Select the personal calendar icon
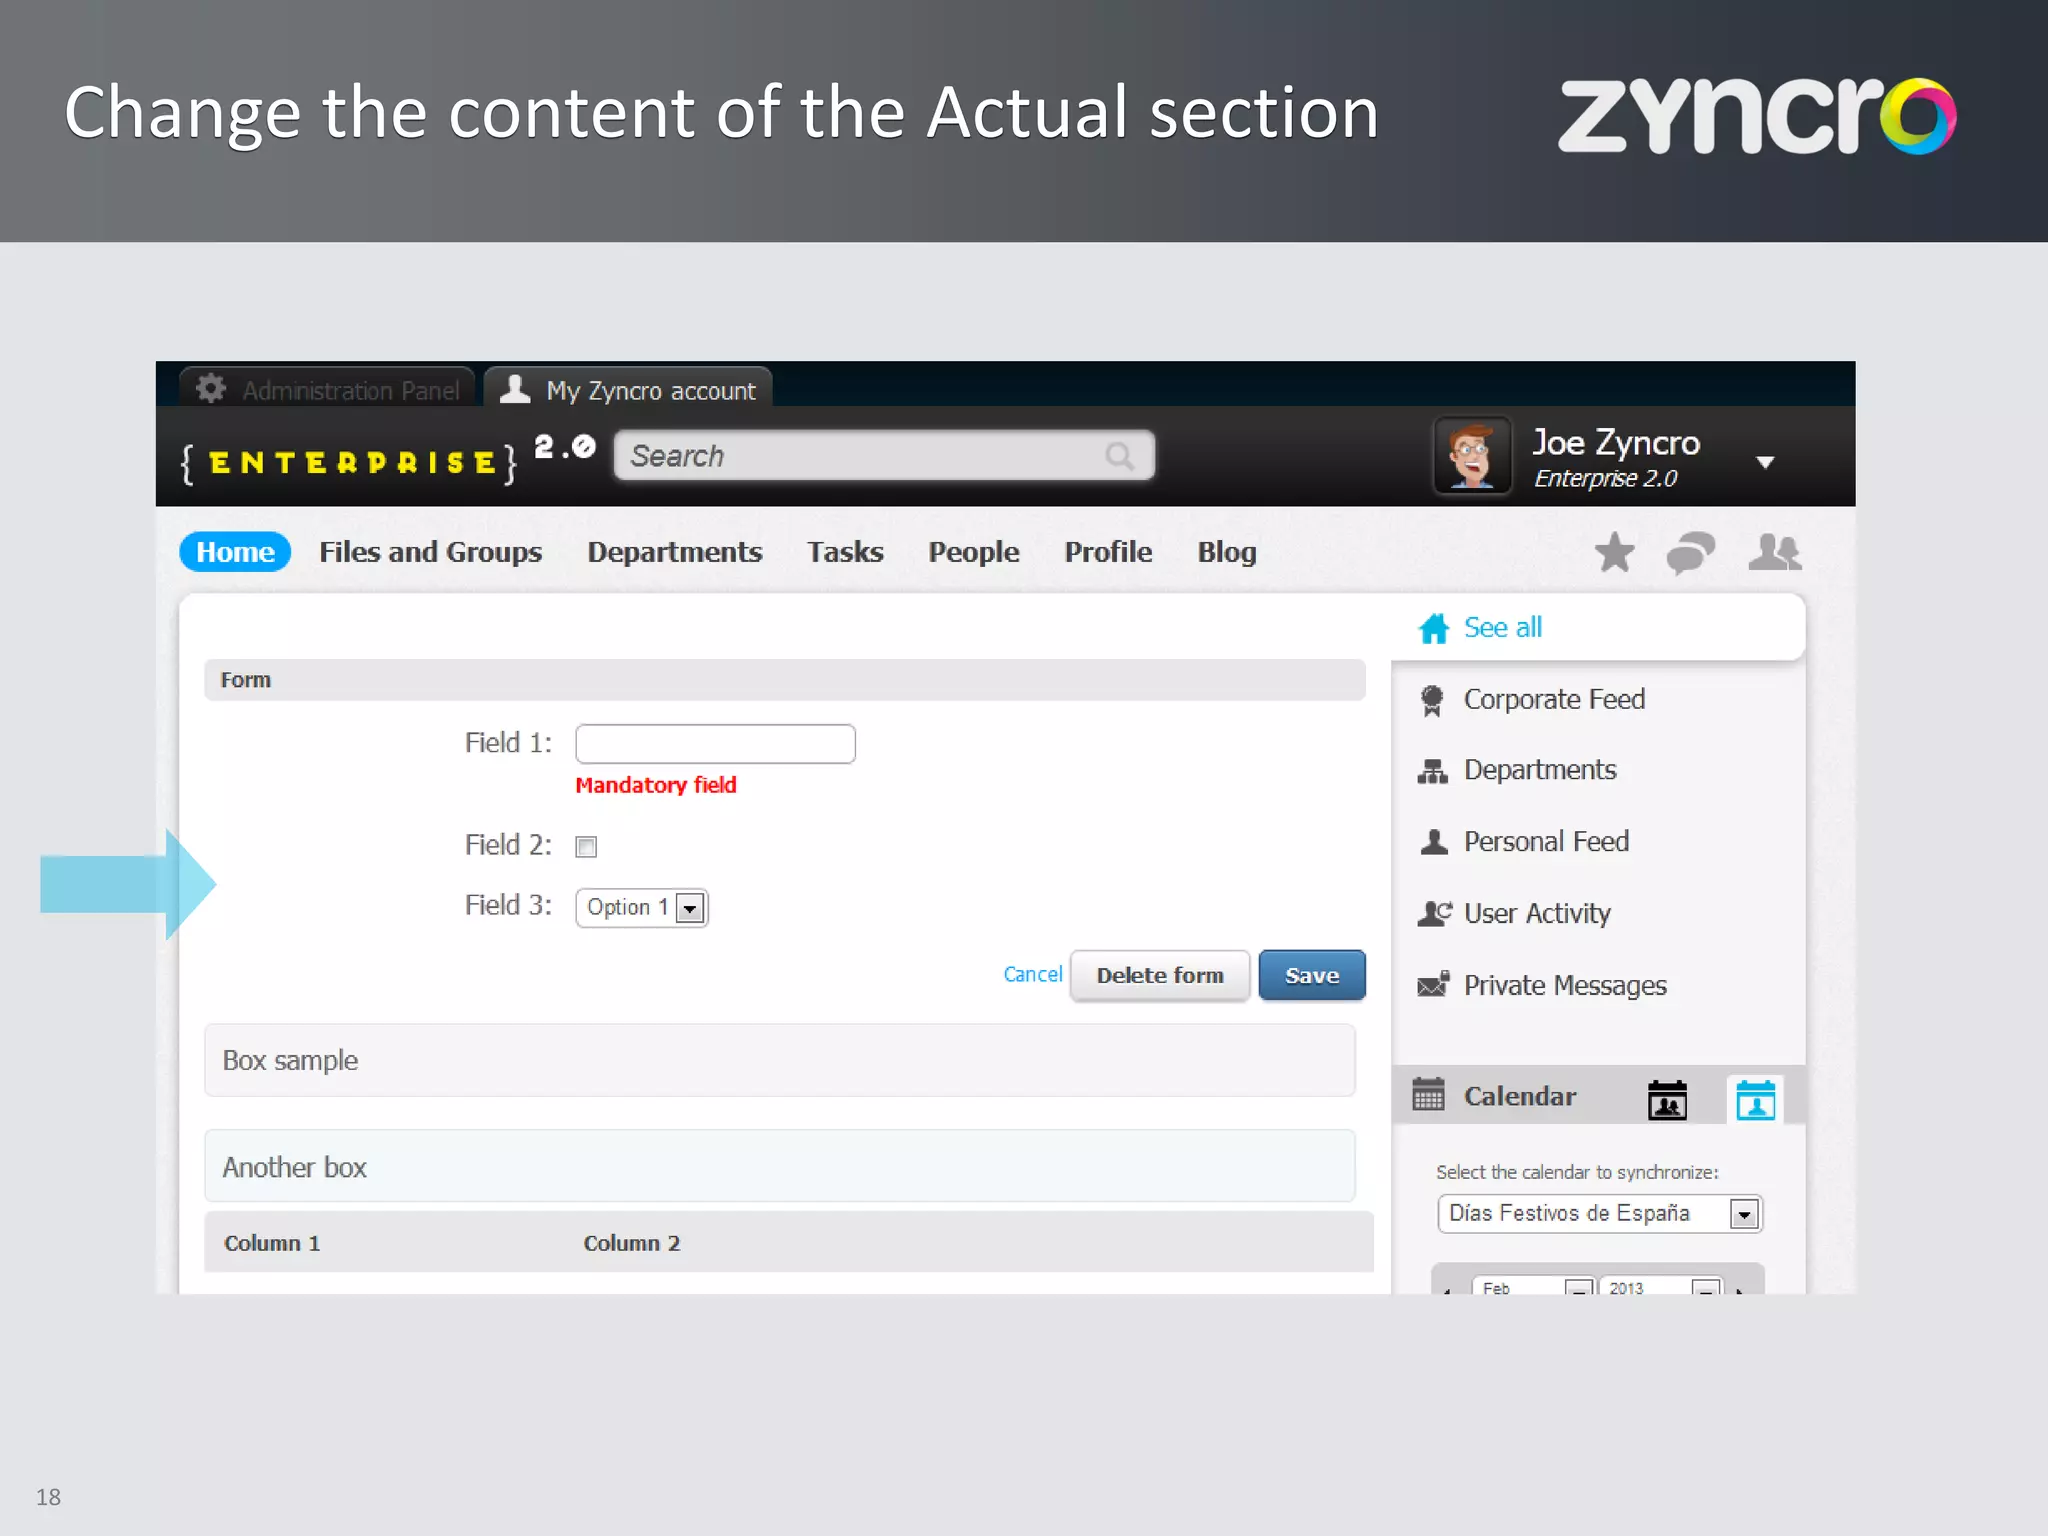The image size is (2048, 1536). (x=1755, y=1099)
